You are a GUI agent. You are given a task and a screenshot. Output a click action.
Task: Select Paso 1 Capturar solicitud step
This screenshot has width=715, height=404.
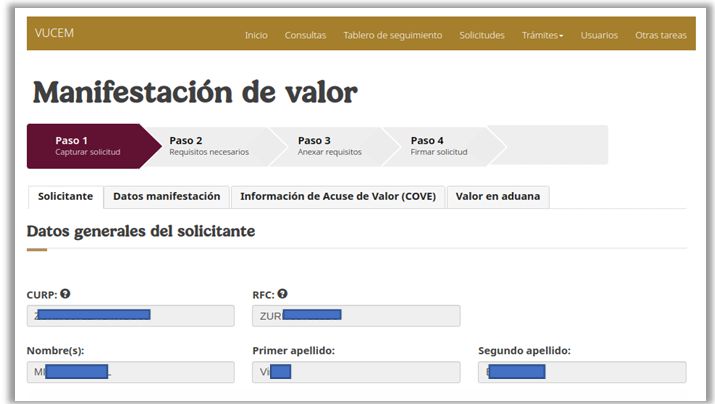[86, 146]
